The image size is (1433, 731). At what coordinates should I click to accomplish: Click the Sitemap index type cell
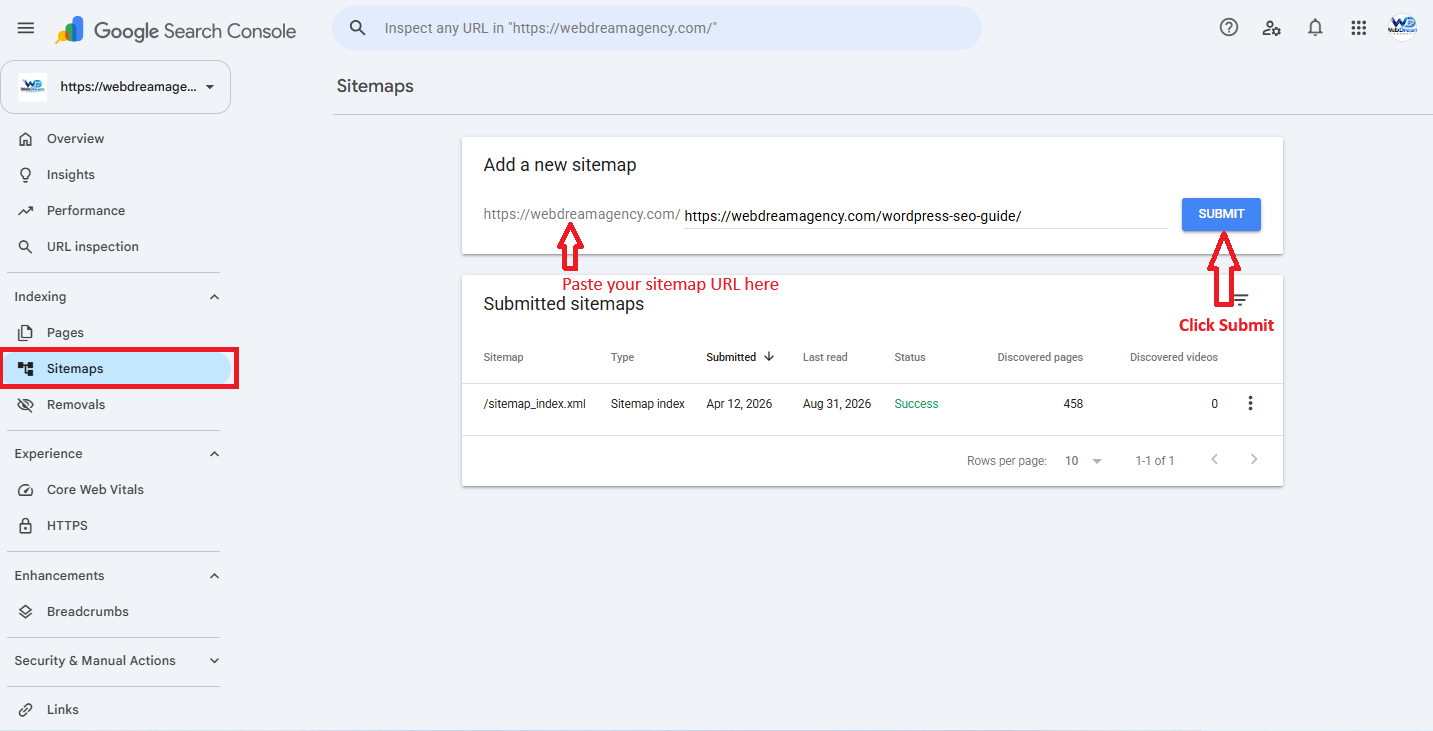tap(648, 404)
